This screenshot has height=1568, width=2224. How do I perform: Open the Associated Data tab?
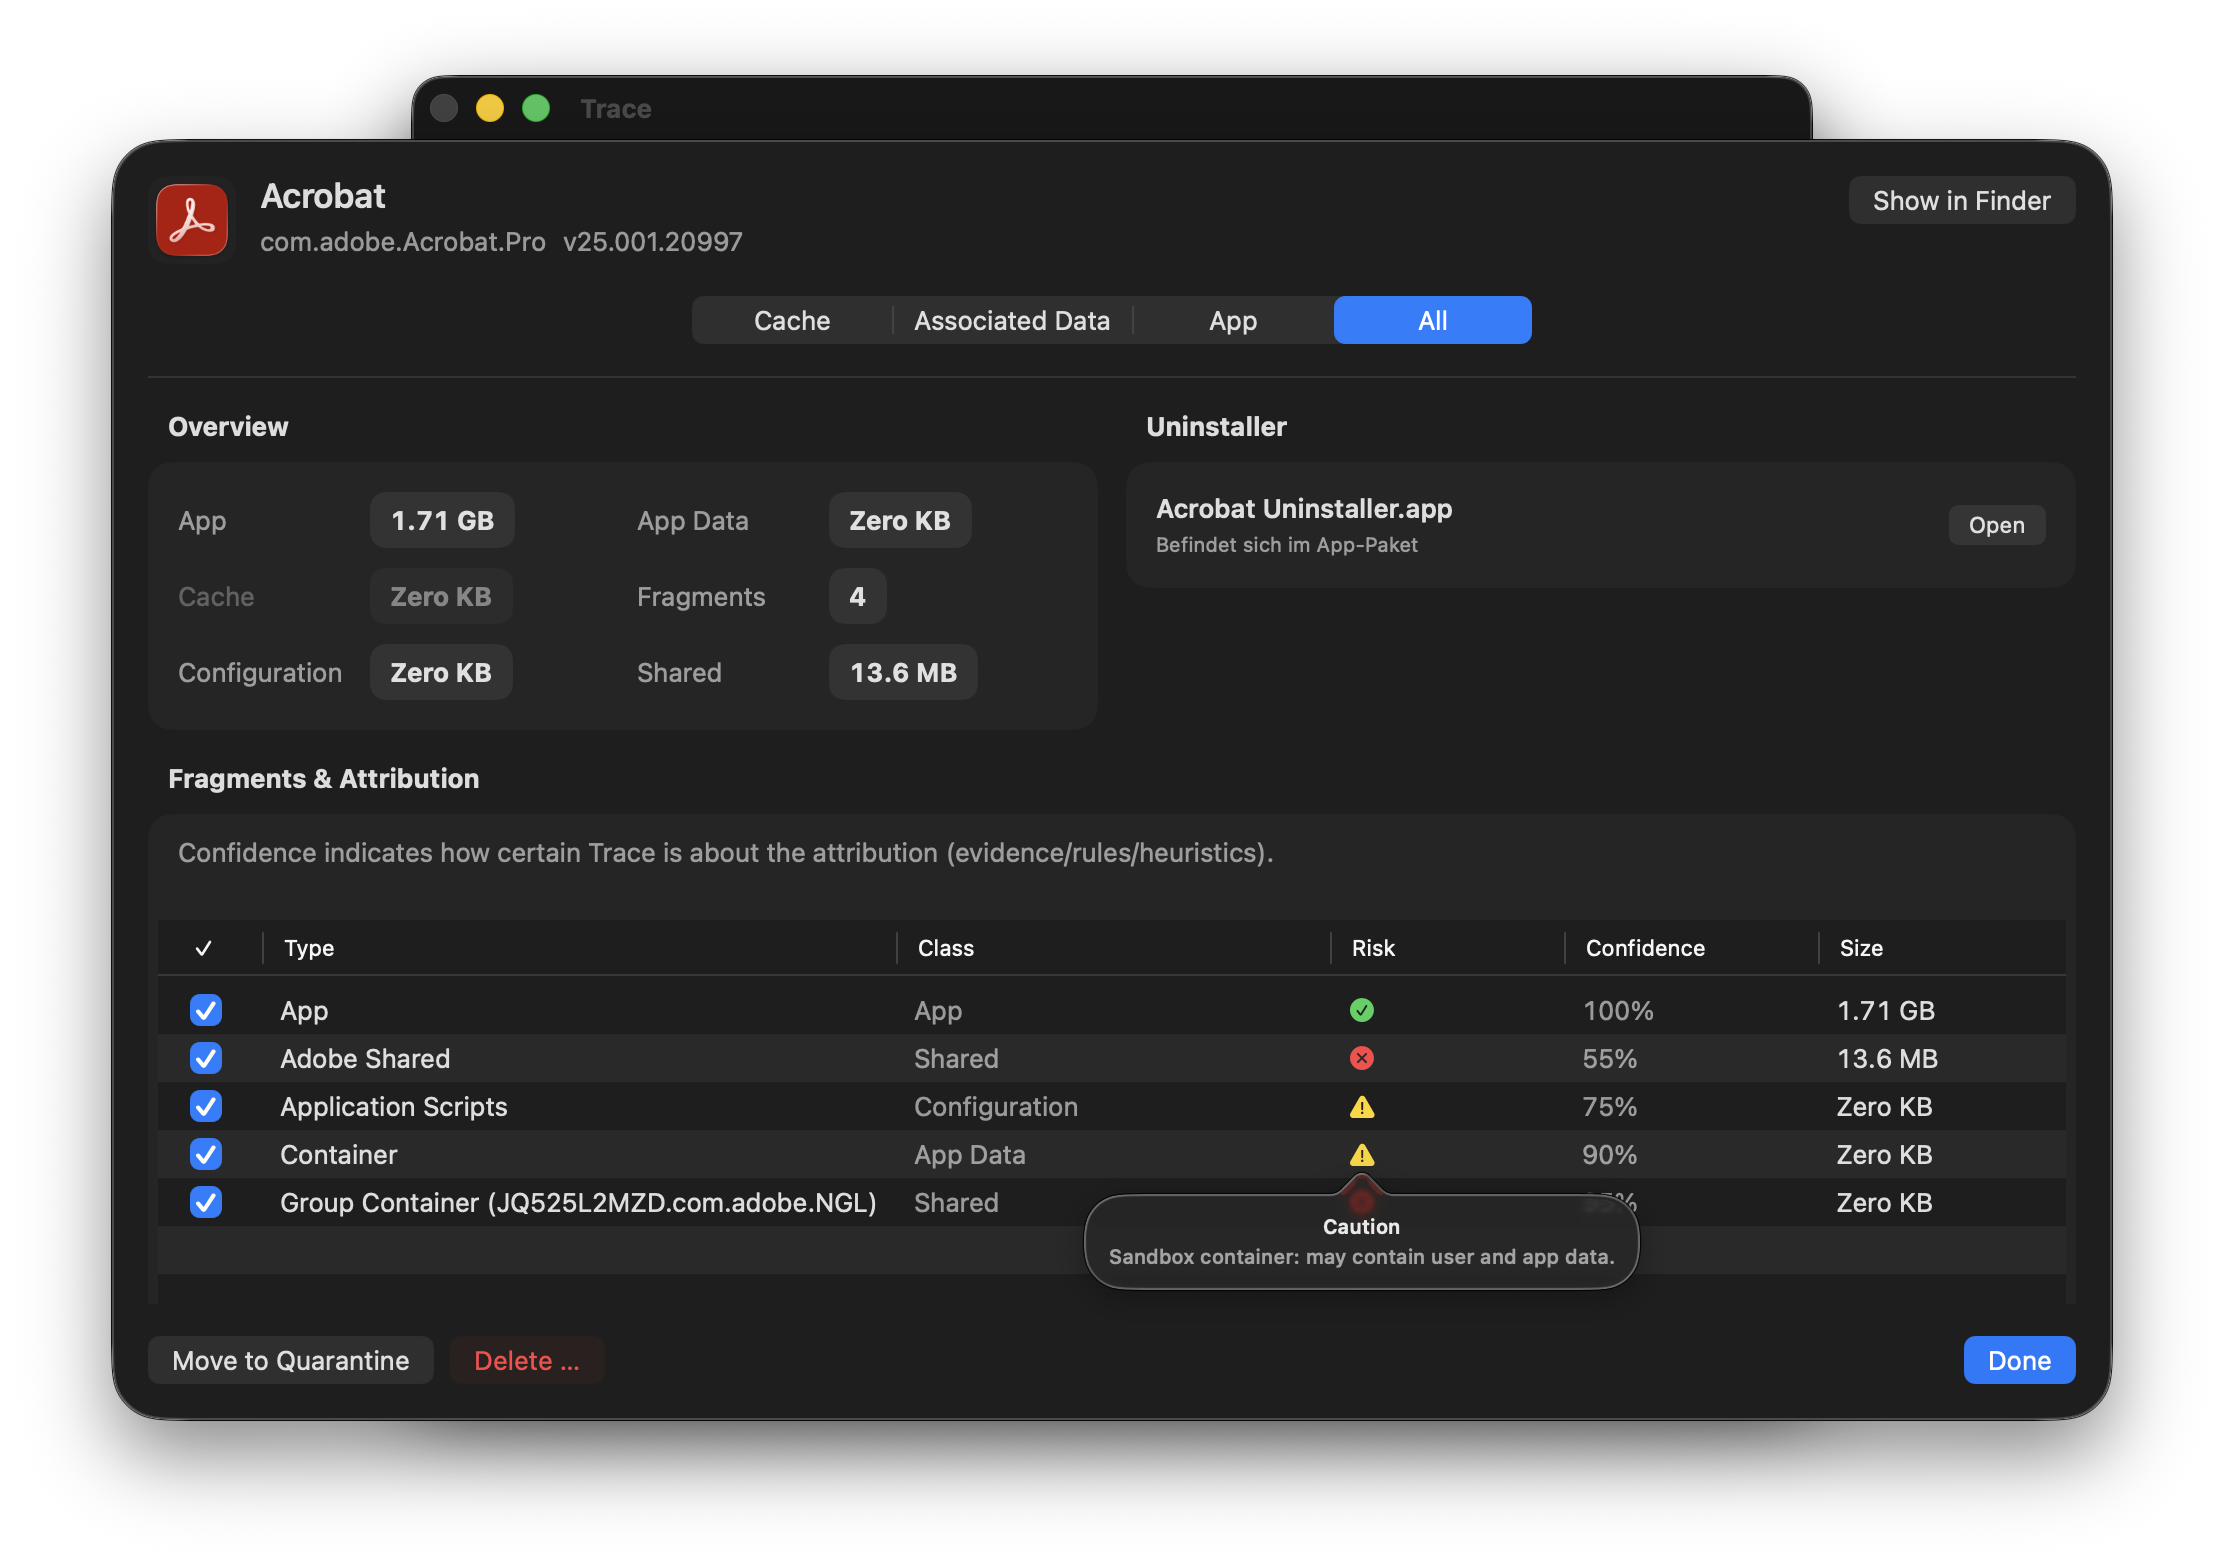coord(1011,320)
